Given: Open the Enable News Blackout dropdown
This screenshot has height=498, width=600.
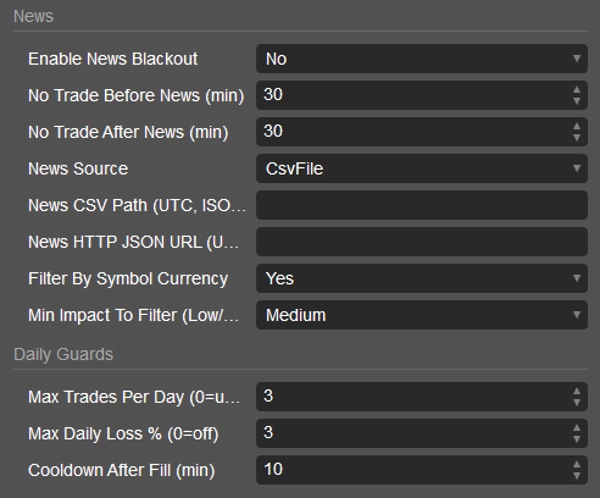Looking at the screenshot, I should (421, 59).
